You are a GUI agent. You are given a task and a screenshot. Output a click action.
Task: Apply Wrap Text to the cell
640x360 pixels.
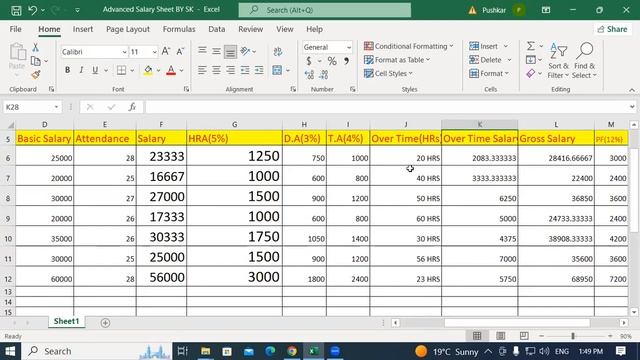(x=278, y=51)
